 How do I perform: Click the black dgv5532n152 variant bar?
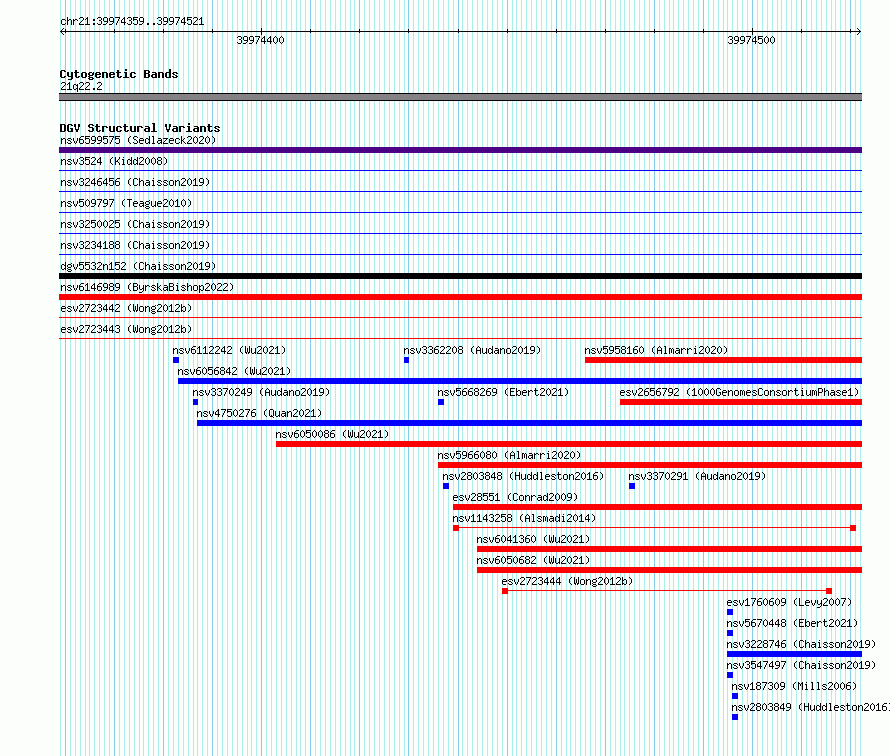coord(460,276)
